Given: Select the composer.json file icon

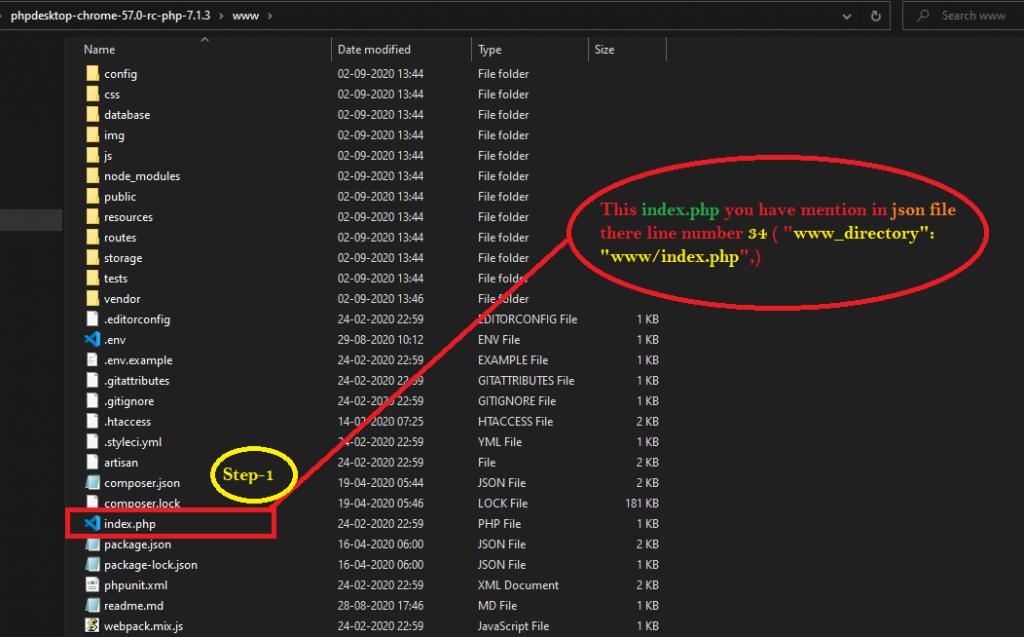Looking at the screenshot, I should click(x=92, y=483).
